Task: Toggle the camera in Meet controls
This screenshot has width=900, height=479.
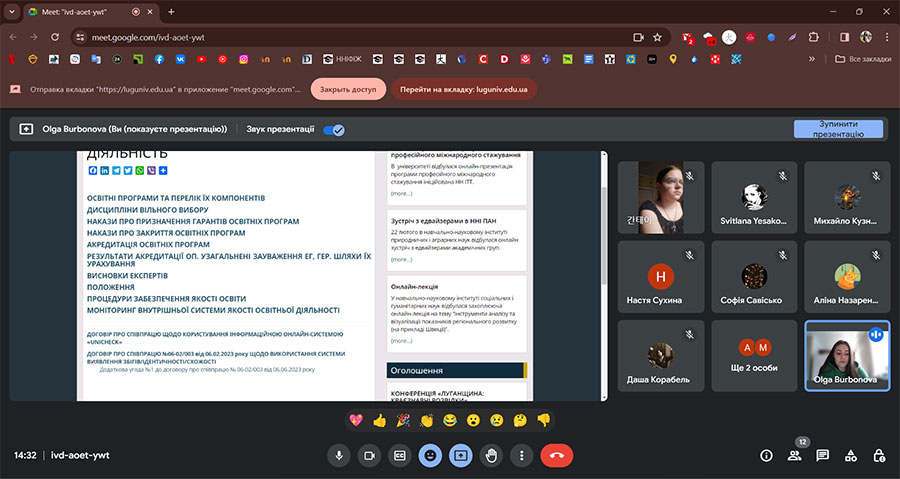Action: [x=370, y=455]
